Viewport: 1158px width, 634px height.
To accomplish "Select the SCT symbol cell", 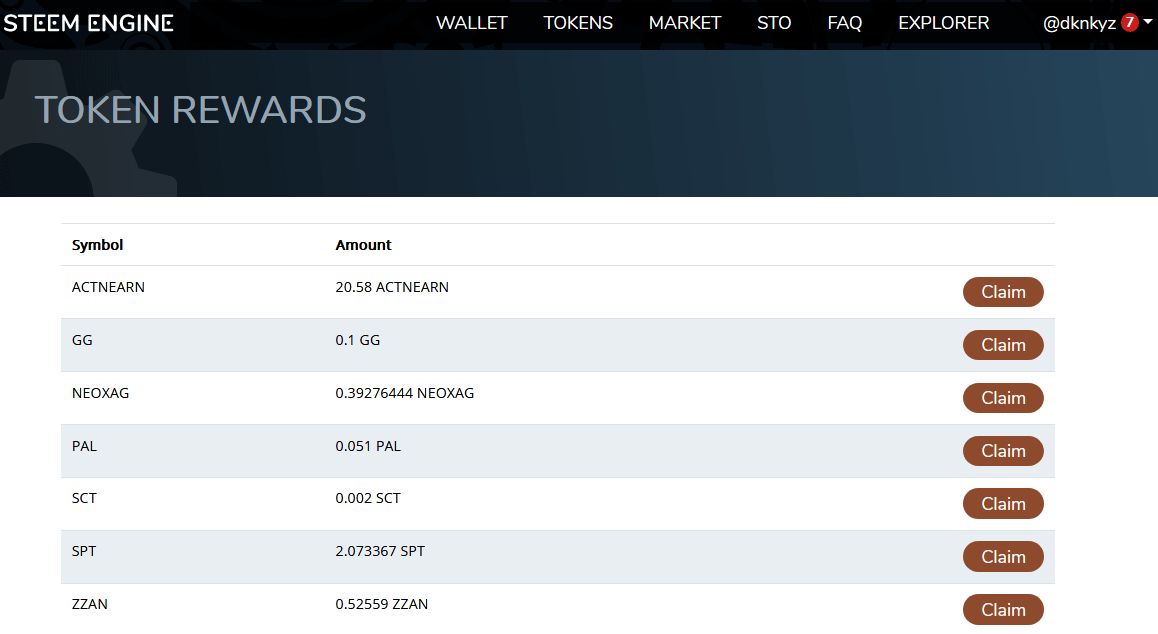I will click(84, 498).
